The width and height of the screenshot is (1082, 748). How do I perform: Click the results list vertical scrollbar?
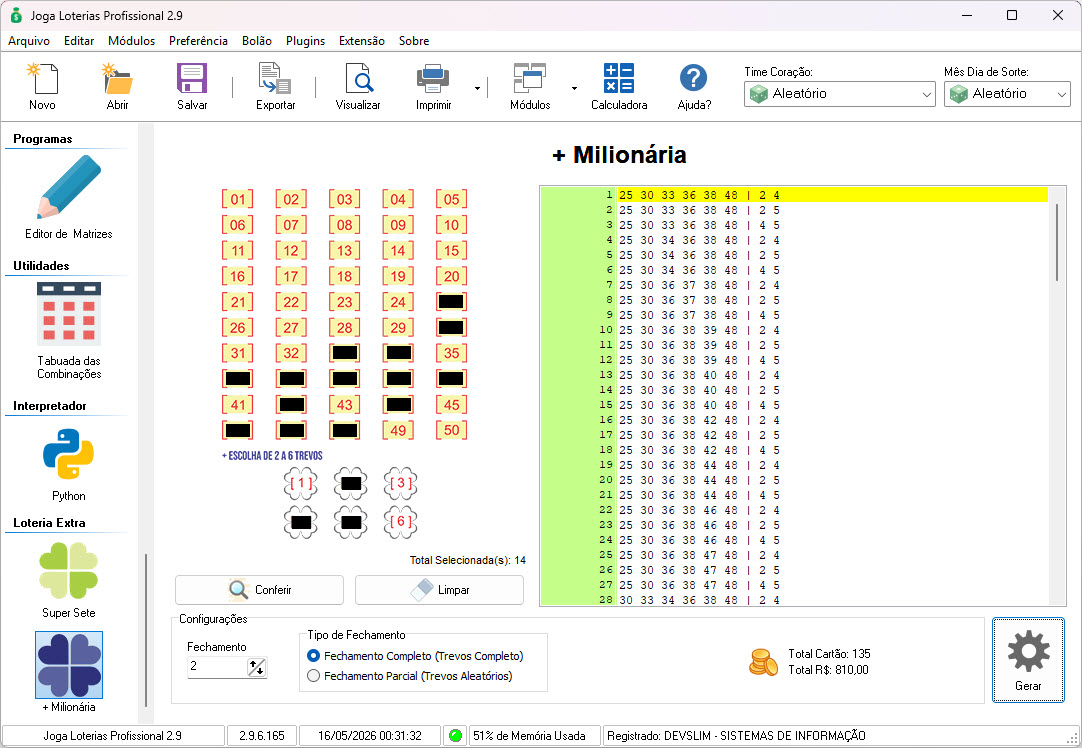click(x=1057, y=242)
